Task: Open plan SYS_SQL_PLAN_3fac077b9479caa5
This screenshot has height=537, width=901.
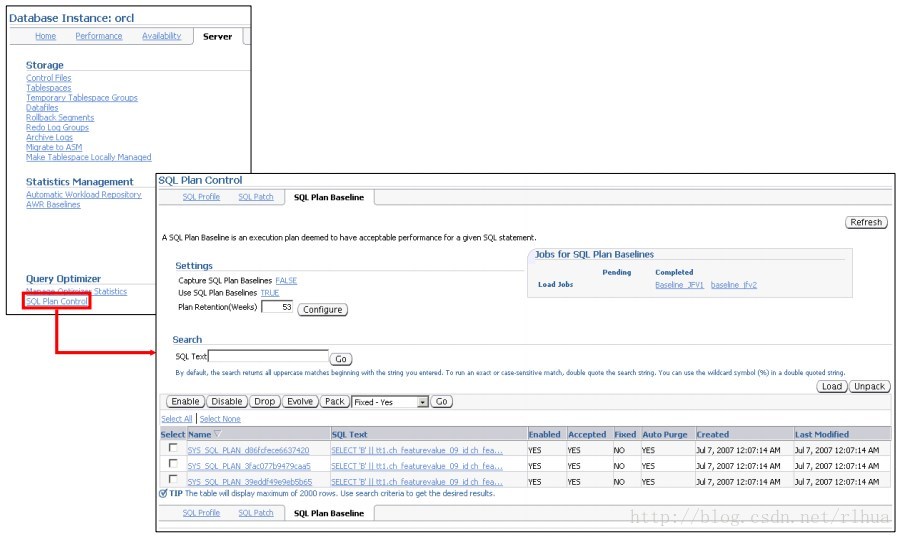Action: click(x=249, y=466)
